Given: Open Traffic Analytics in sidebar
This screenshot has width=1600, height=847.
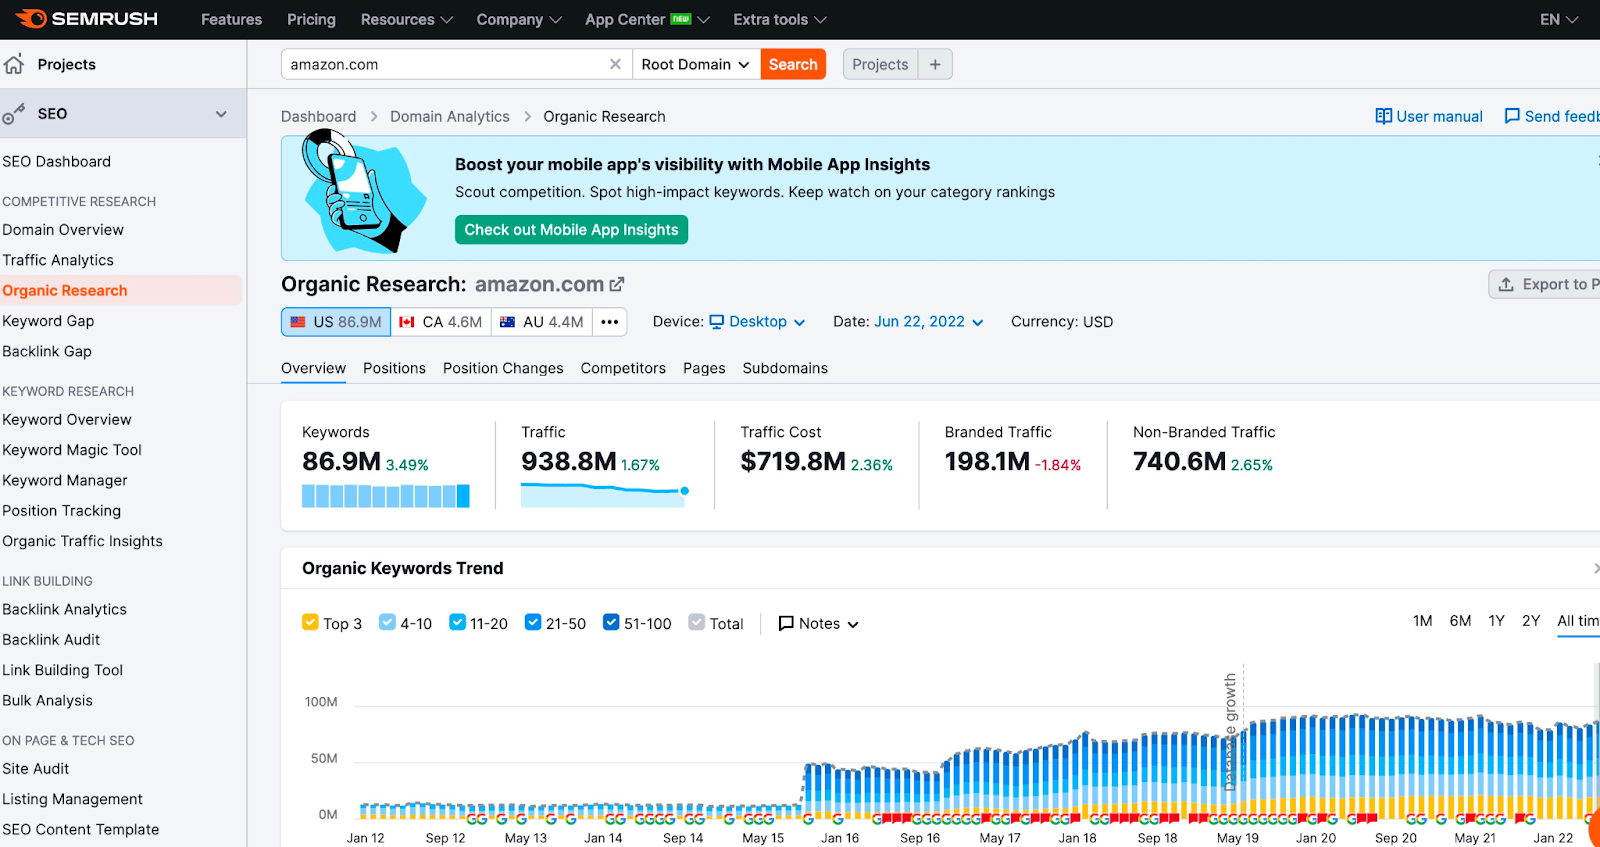Looking at the screenshot, I should tap(58, 260).
